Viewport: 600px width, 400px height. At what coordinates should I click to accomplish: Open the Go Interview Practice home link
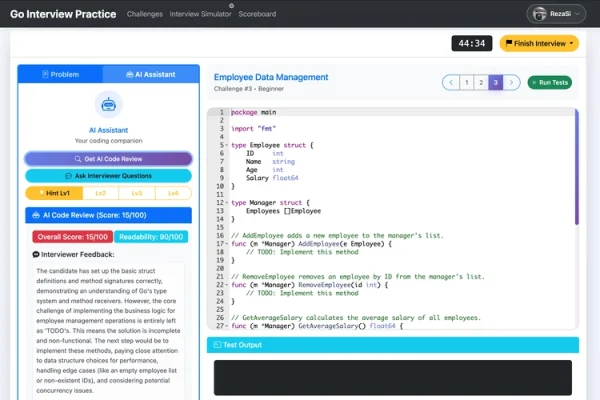tap(63, 14)
